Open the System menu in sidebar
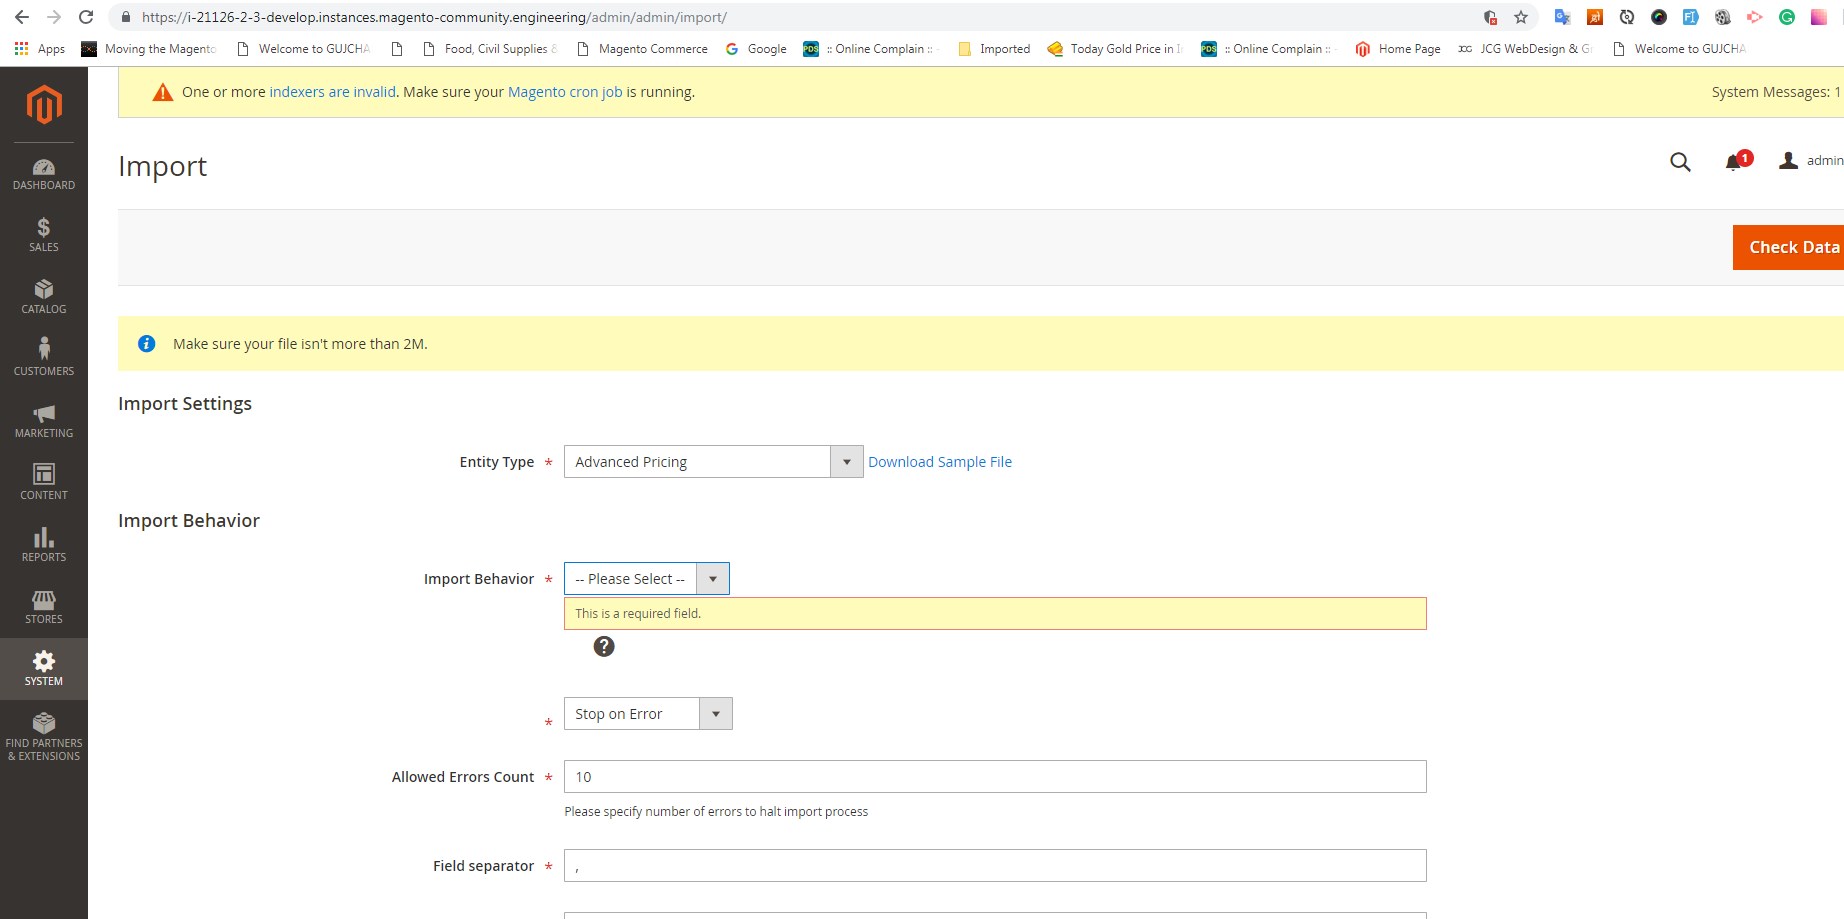 (x=44, y=668)
